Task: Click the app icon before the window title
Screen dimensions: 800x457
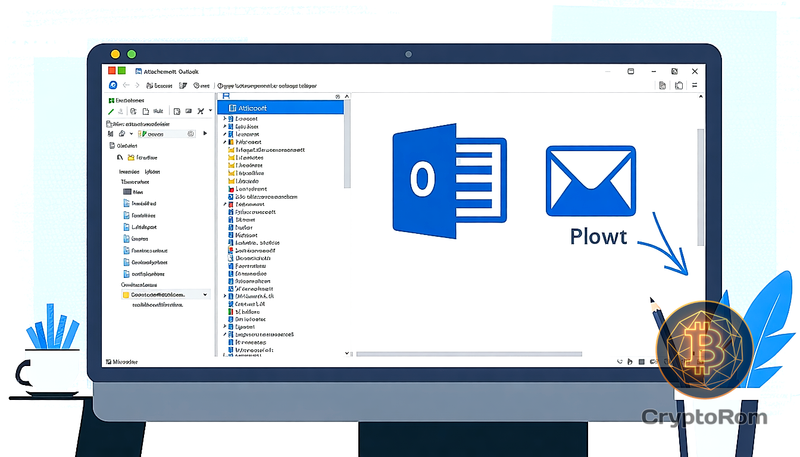Action: (x=138, y=71)
